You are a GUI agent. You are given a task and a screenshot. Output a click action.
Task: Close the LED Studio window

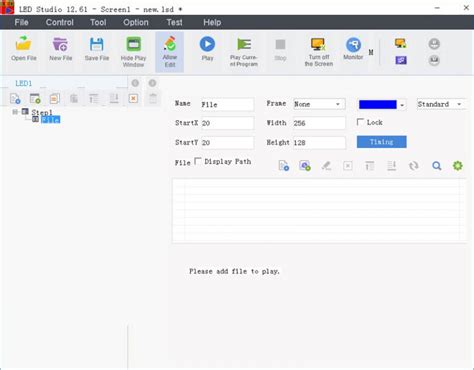click(466, 8)
